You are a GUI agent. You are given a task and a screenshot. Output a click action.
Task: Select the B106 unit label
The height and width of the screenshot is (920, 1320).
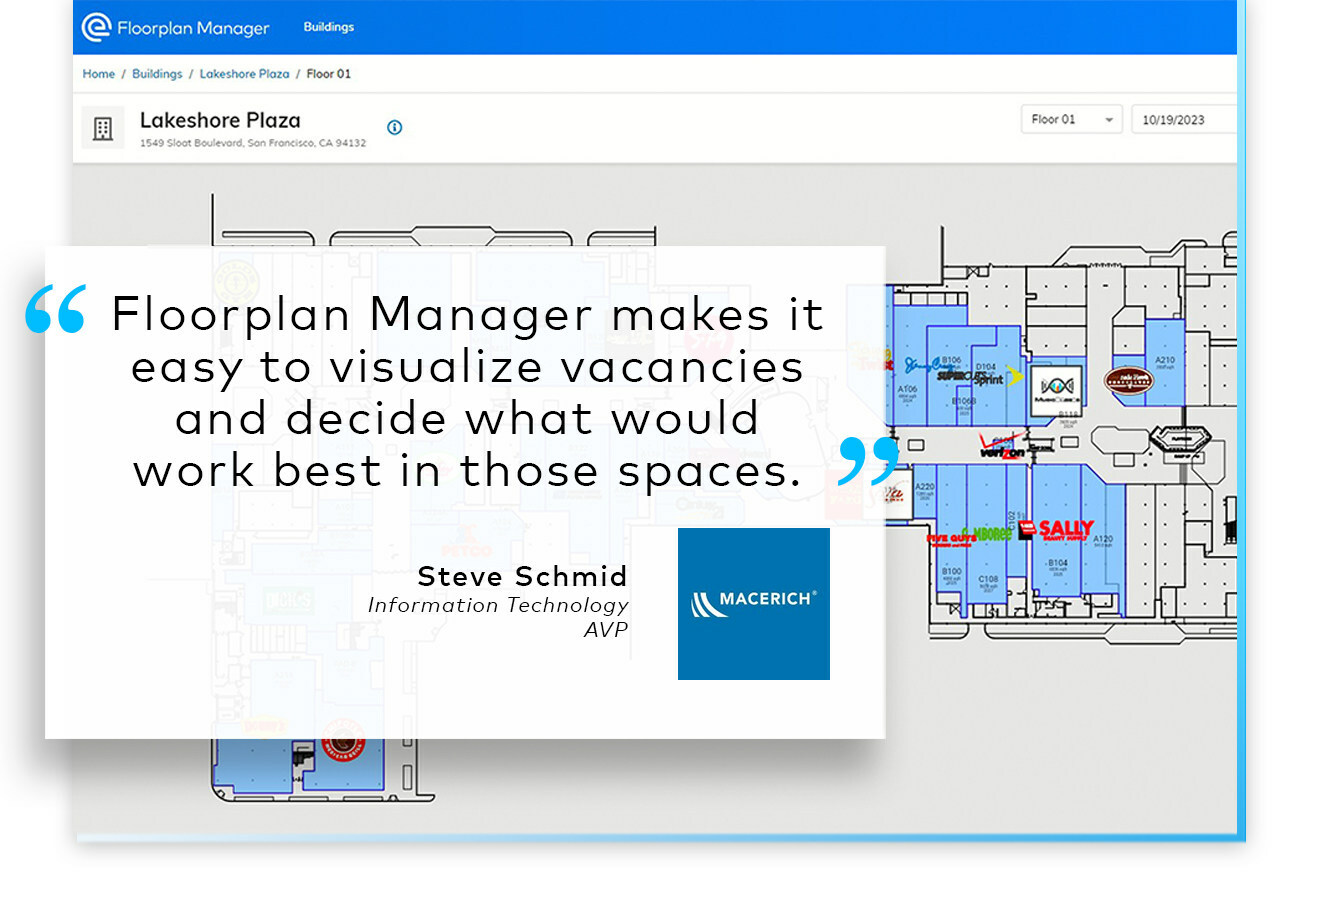(x=951, y=361)
